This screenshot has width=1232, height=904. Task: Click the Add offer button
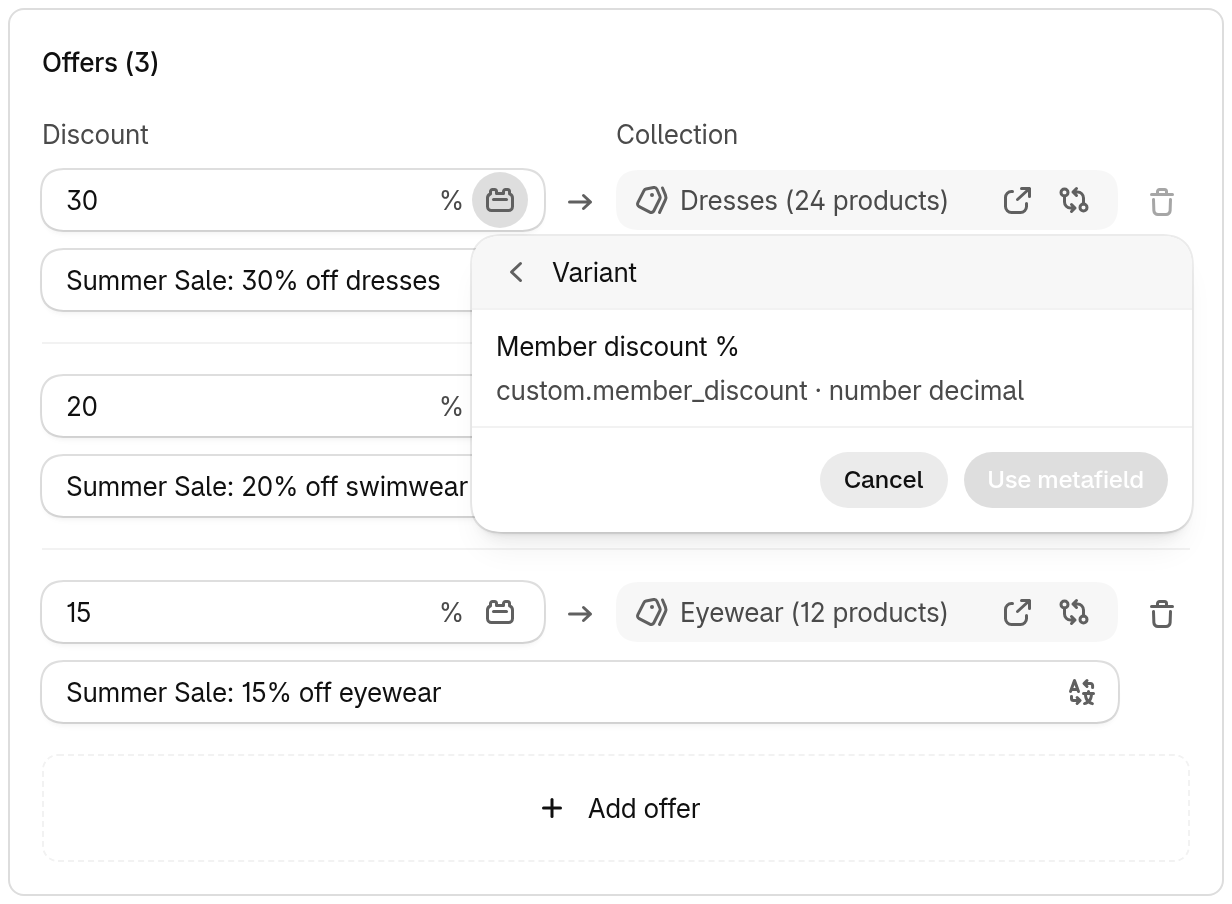point(616,808)
